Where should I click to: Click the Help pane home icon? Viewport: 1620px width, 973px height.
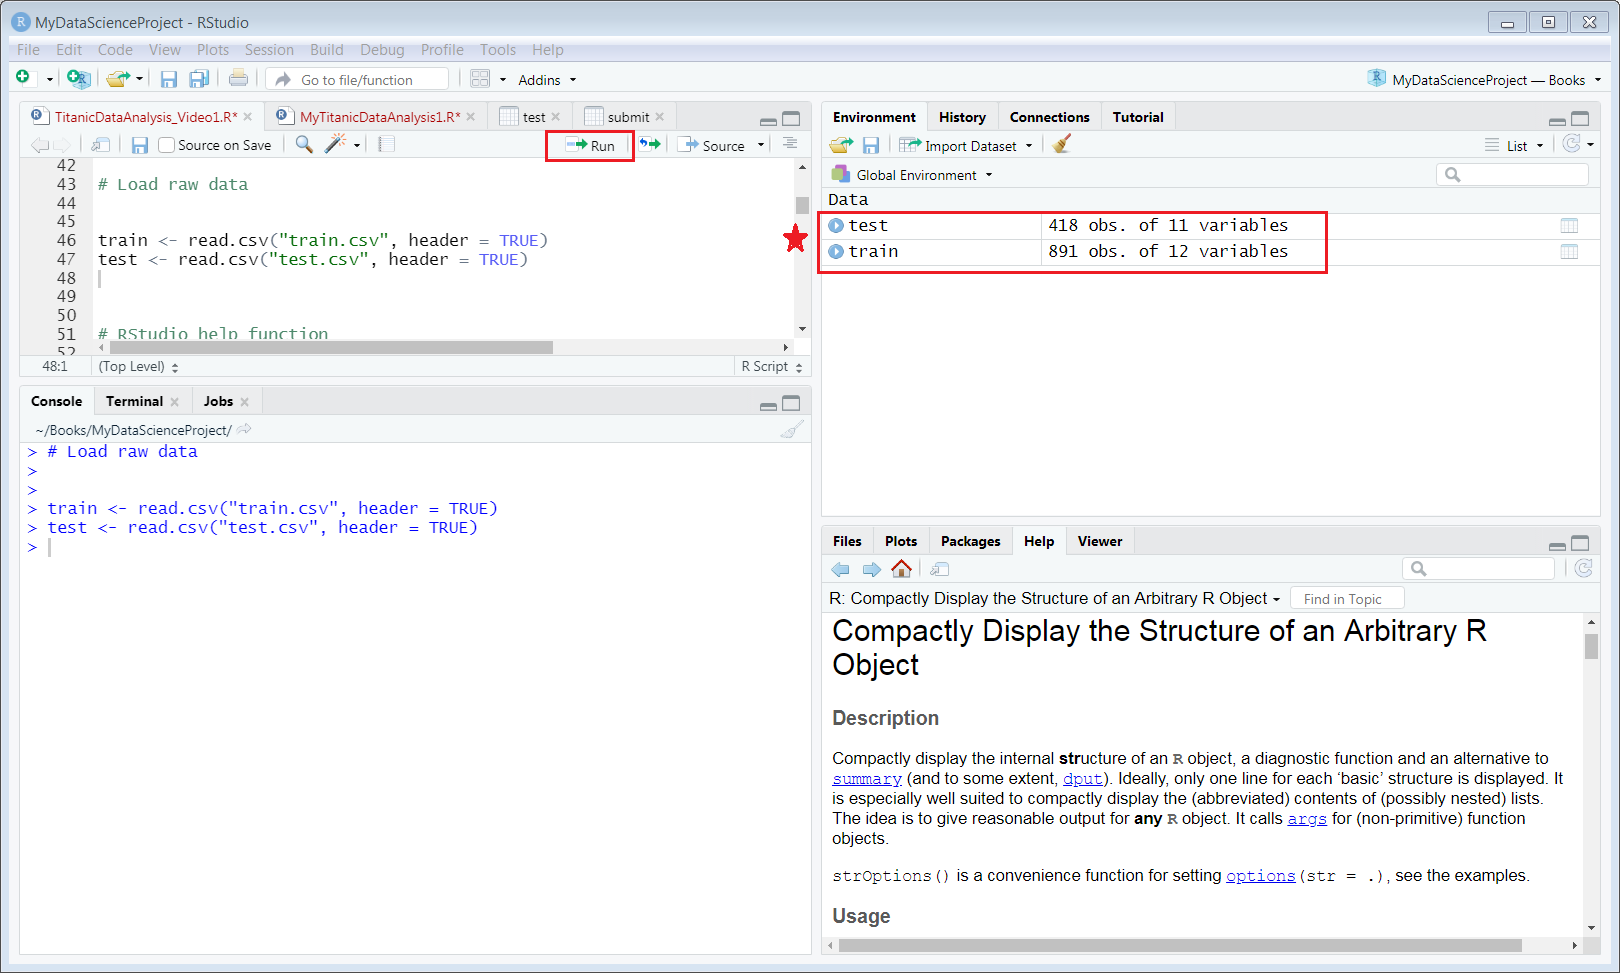point(901,569)
